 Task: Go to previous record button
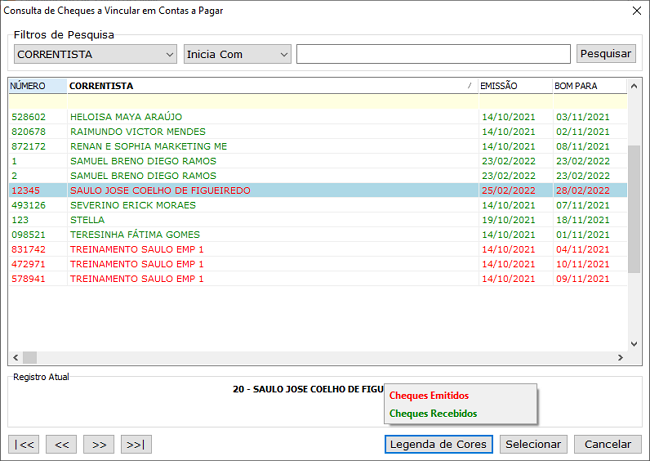61,444
